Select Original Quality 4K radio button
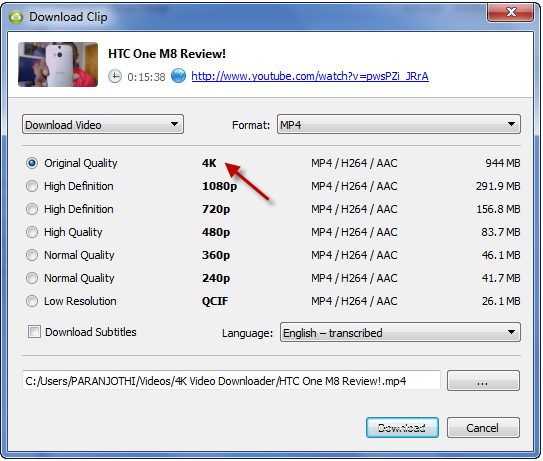Image resolution: width=543 pixels, height=461 pixels. point(32,163)
